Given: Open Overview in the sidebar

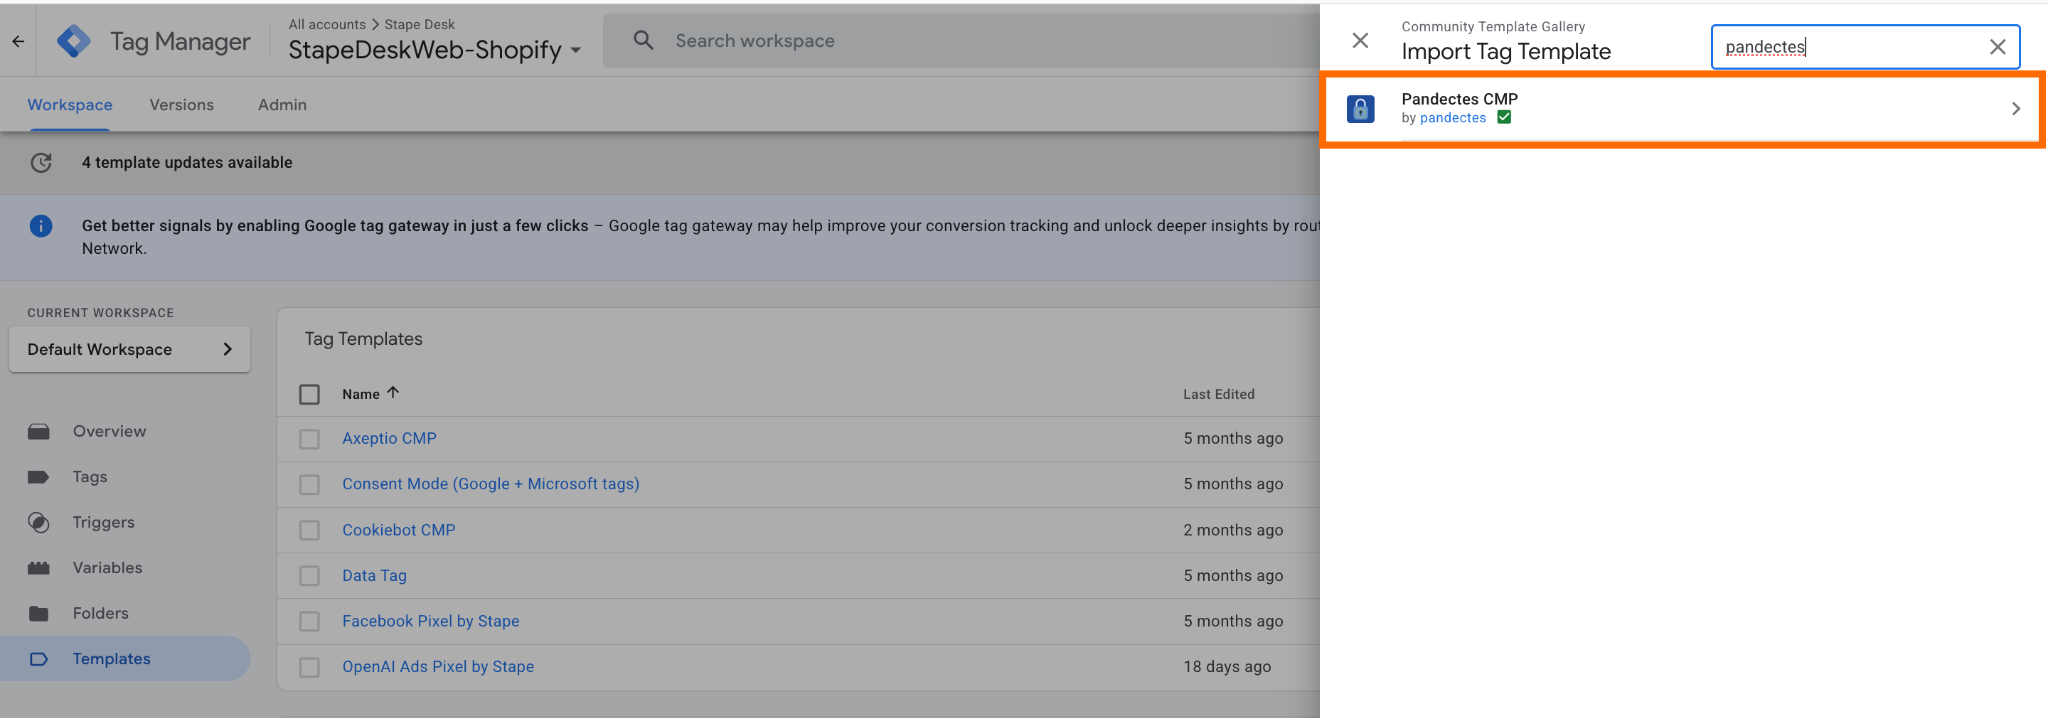Looking at the screenshot, I should pyautogui.click(x=109, y=431).
